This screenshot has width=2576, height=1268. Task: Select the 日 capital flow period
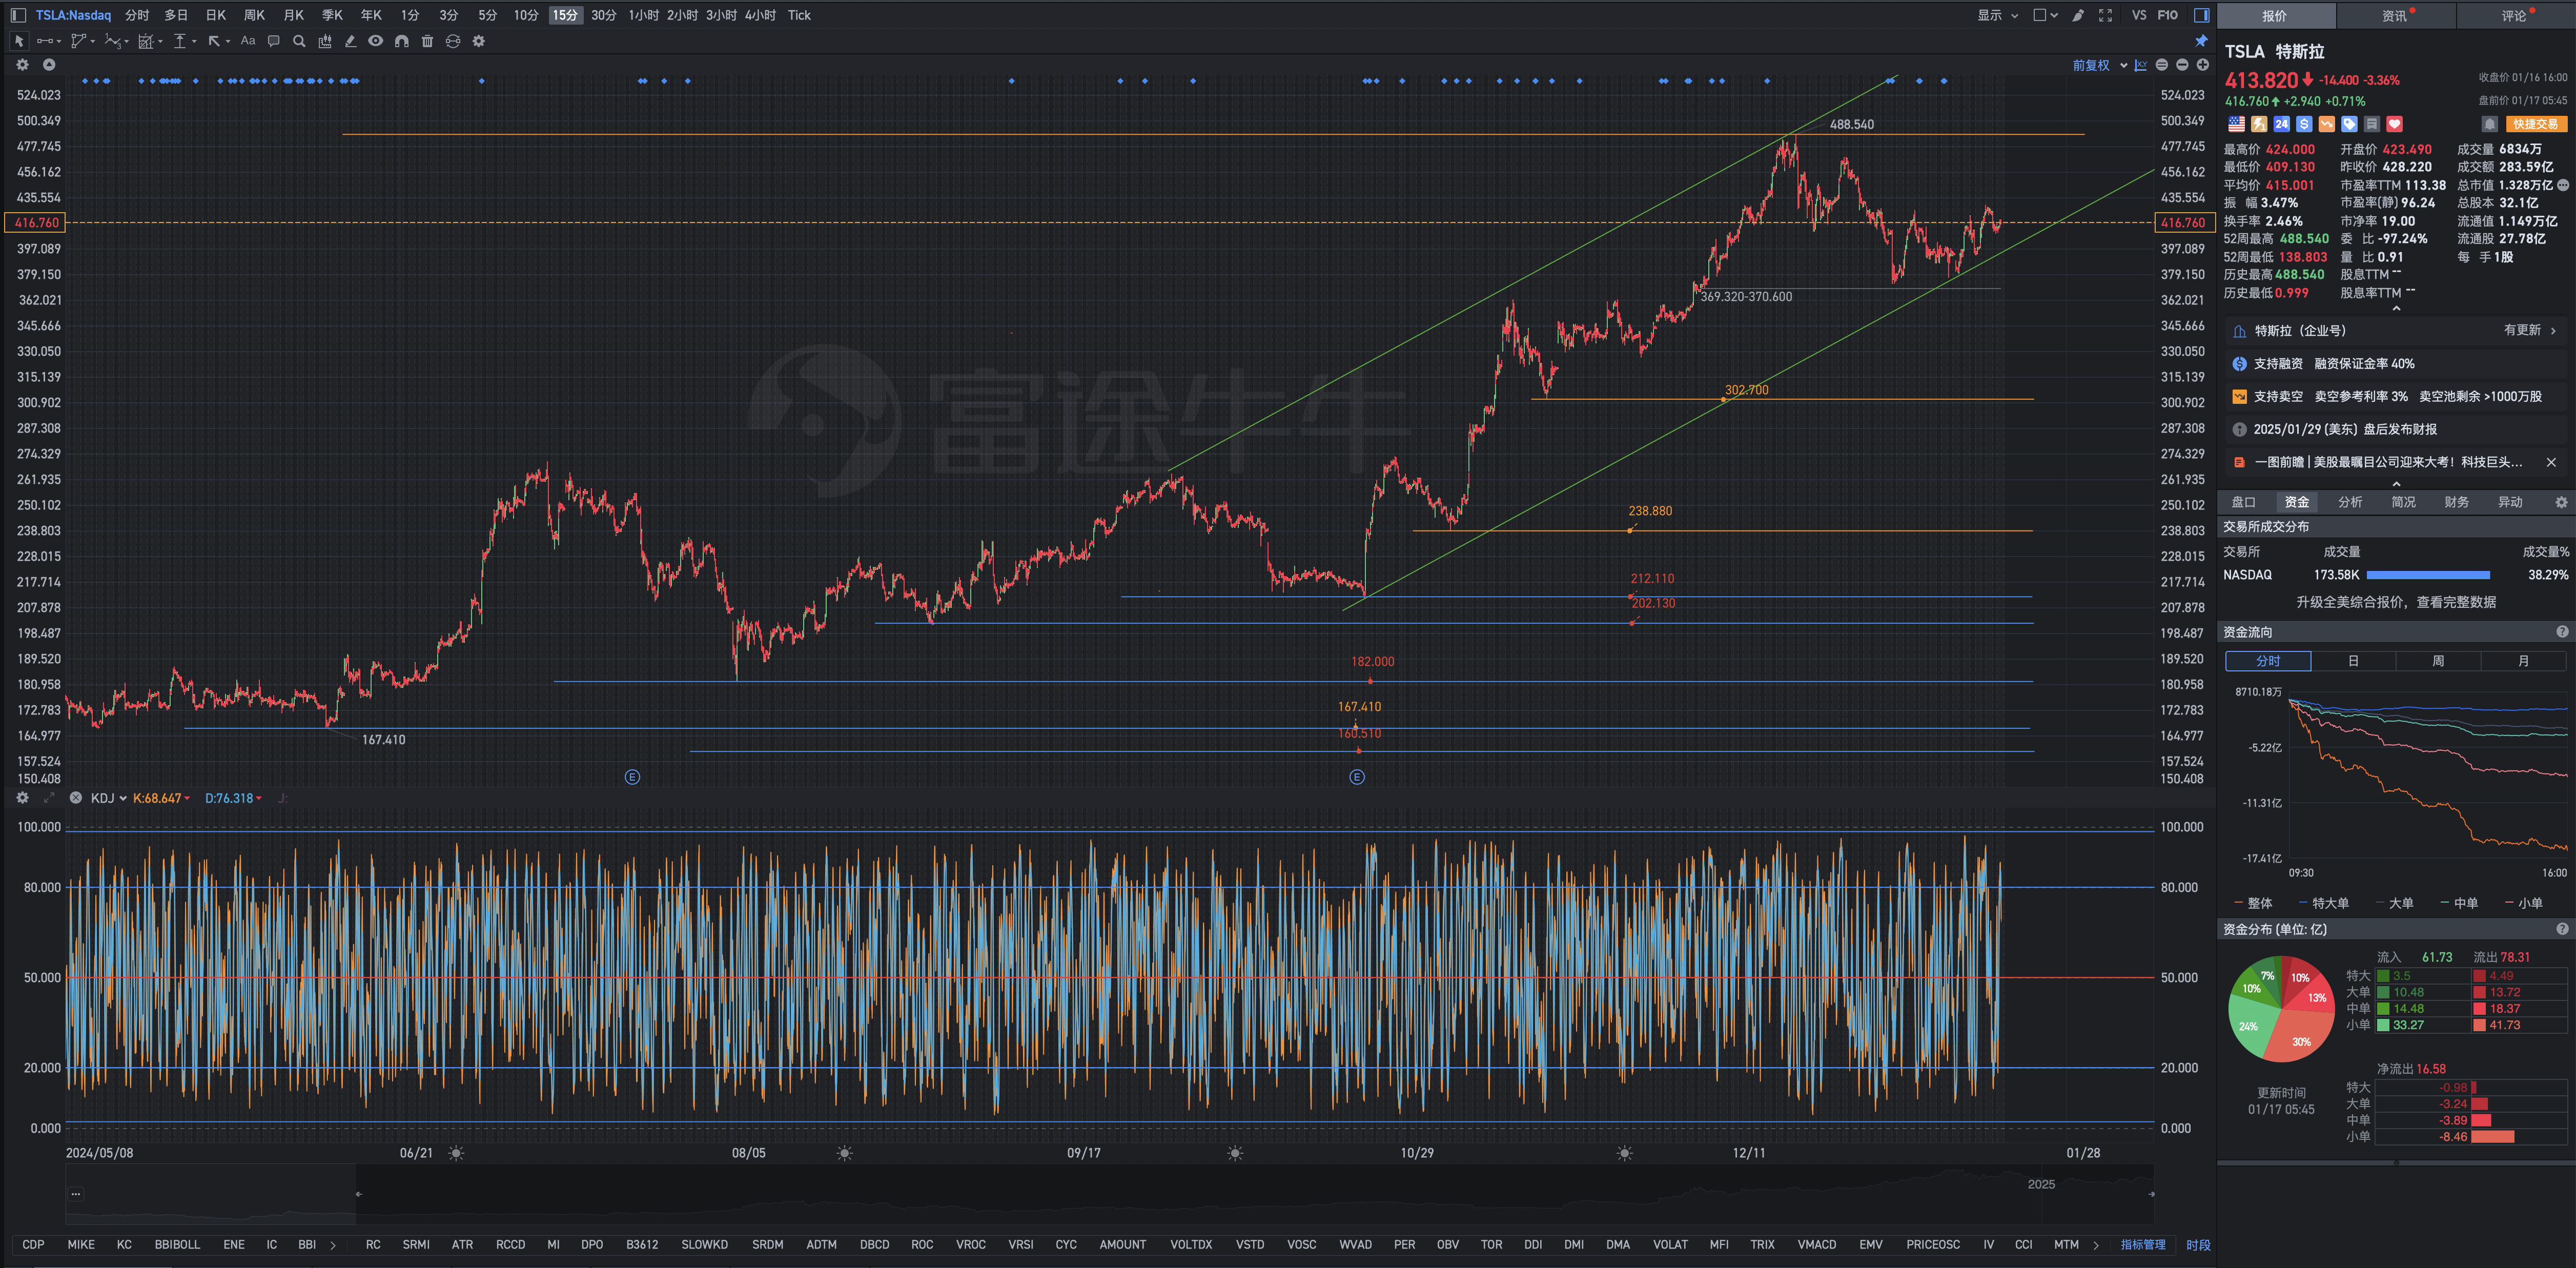click(2353, 661)
